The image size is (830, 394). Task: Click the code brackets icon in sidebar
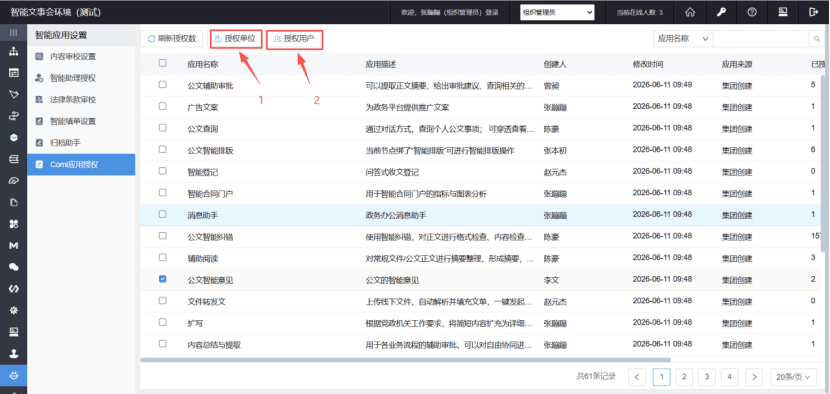point(14,289)
